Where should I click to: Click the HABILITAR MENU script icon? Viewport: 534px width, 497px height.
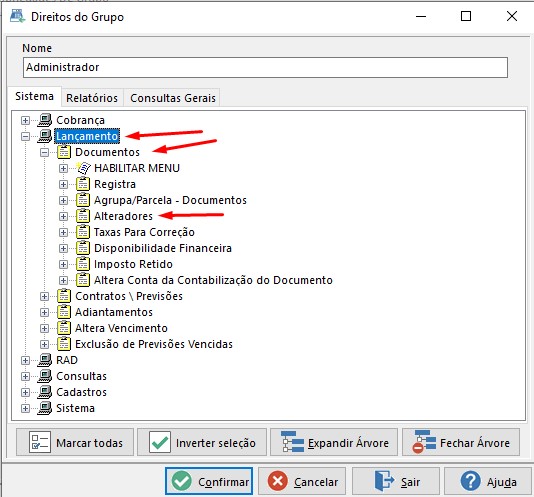point(83,168)
